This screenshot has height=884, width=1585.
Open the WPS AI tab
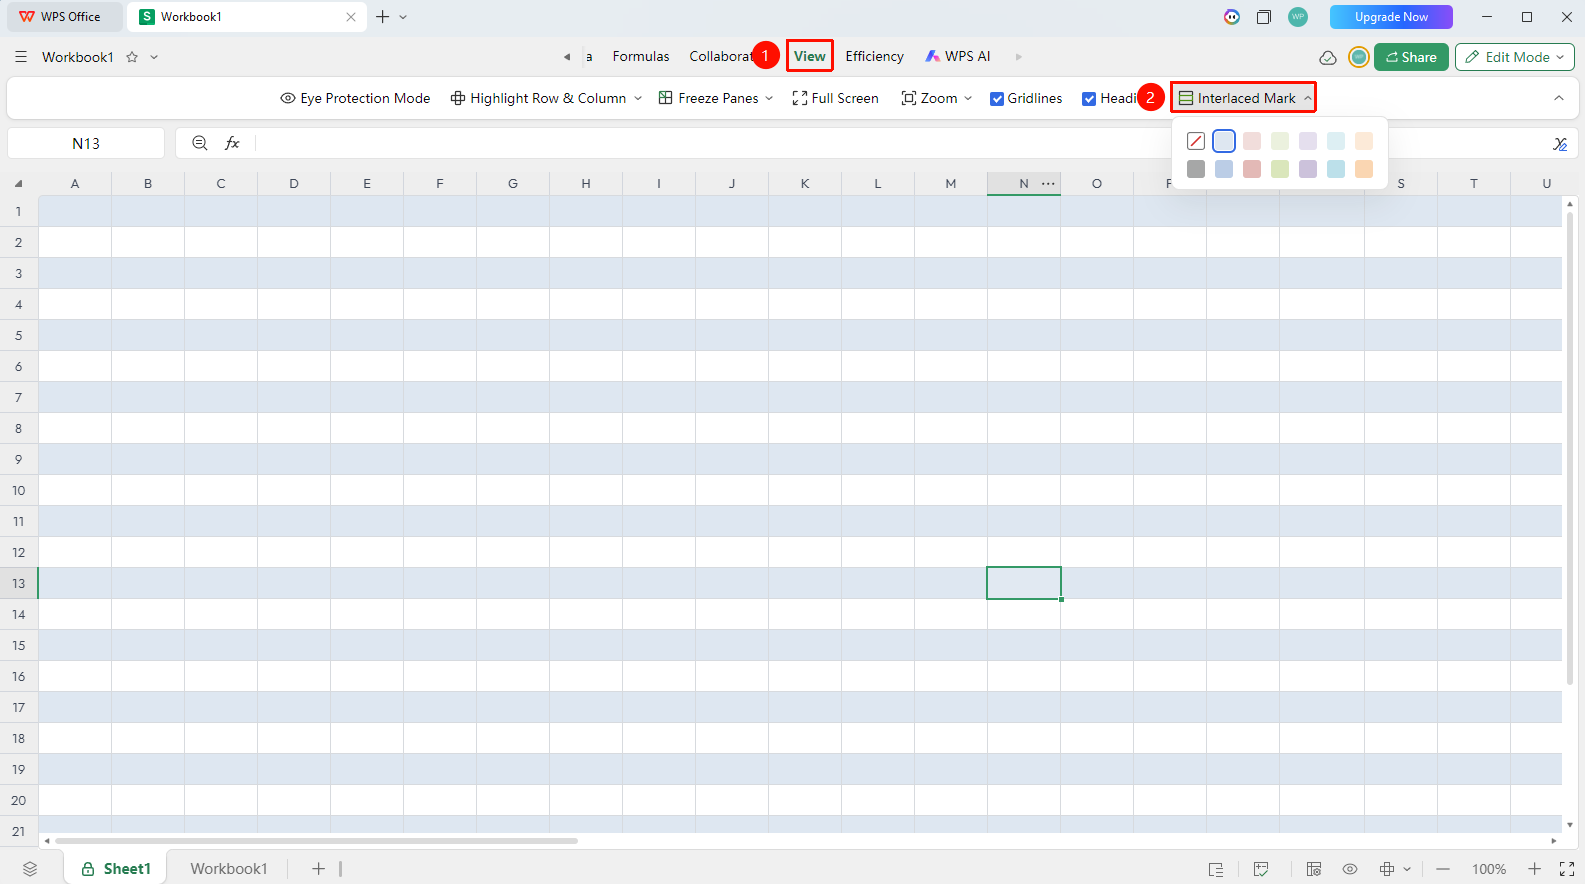coord(958,56)
